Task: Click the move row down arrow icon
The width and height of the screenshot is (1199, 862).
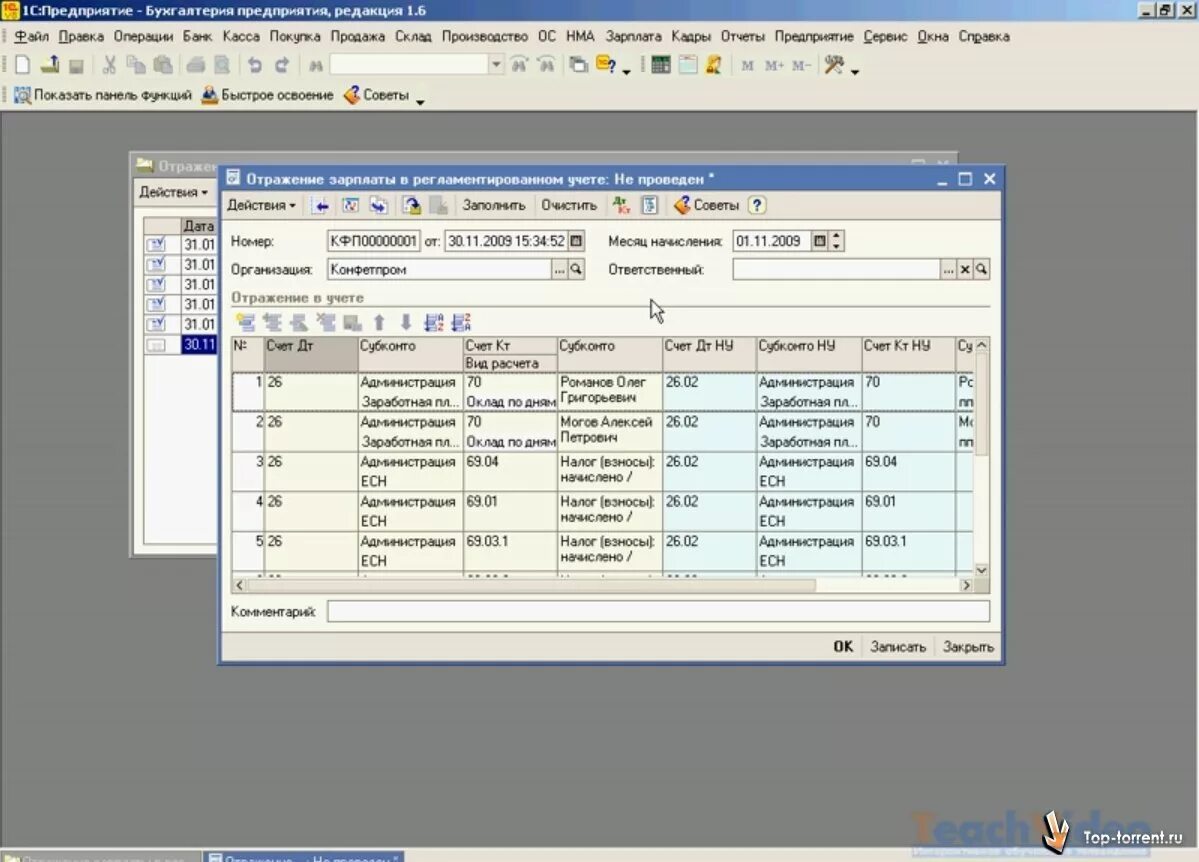Action: 406,323
